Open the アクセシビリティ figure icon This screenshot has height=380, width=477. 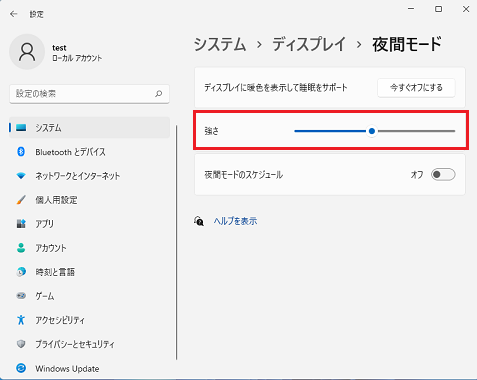tap(21, 320)
